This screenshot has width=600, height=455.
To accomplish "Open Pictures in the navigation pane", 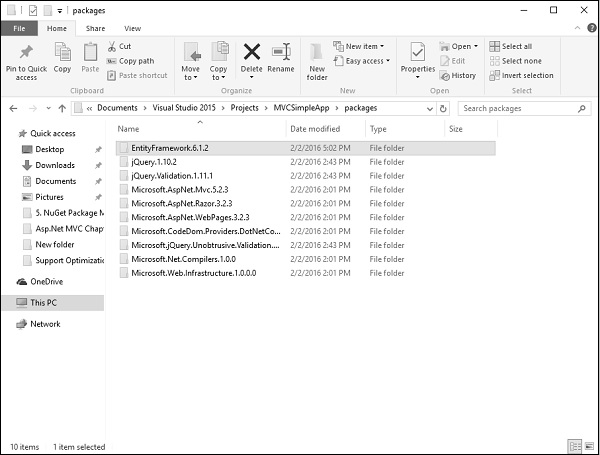I will point(43,197).
